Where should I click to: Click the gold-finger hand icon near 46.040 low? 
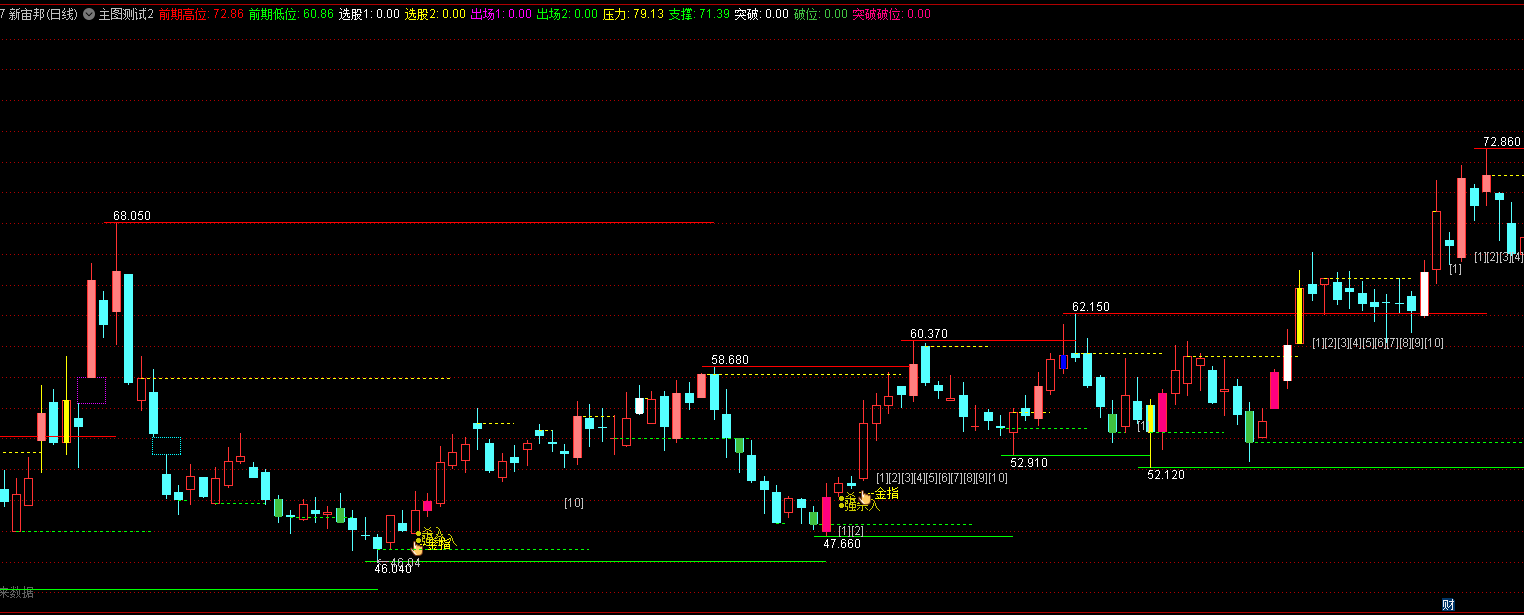pyautogui.click(x=417, y=546)
